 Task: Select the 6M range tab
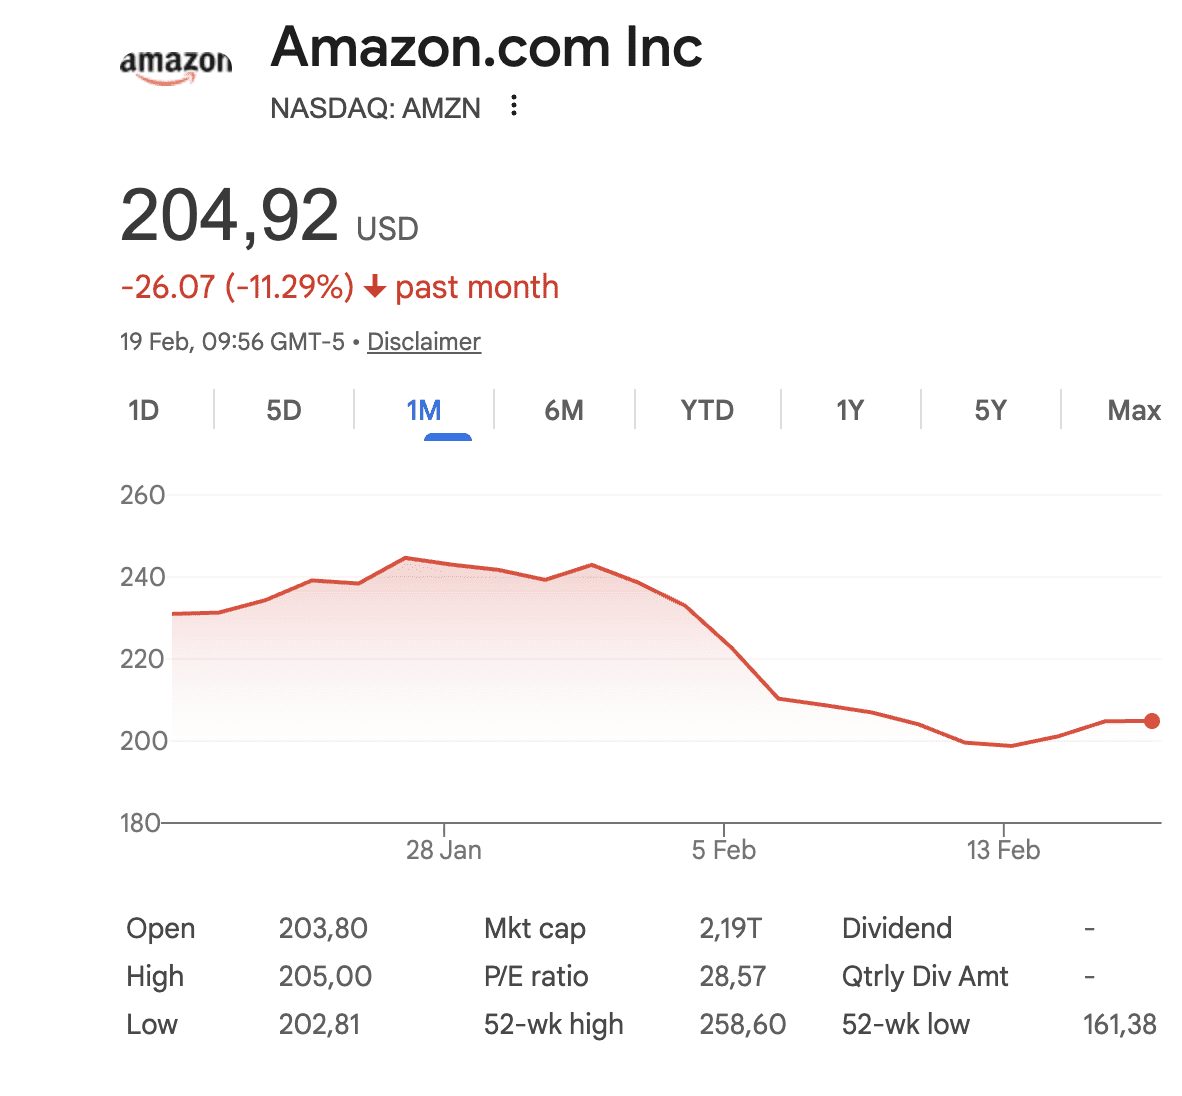click(564, 411)
